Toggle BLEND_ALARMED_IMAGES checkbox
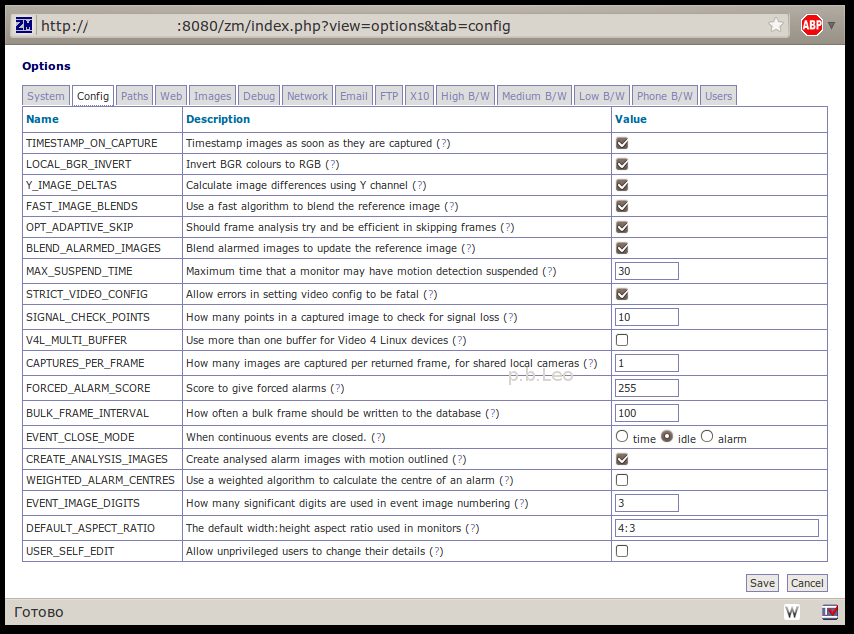The image size is (854, 634). click(622, 248)
